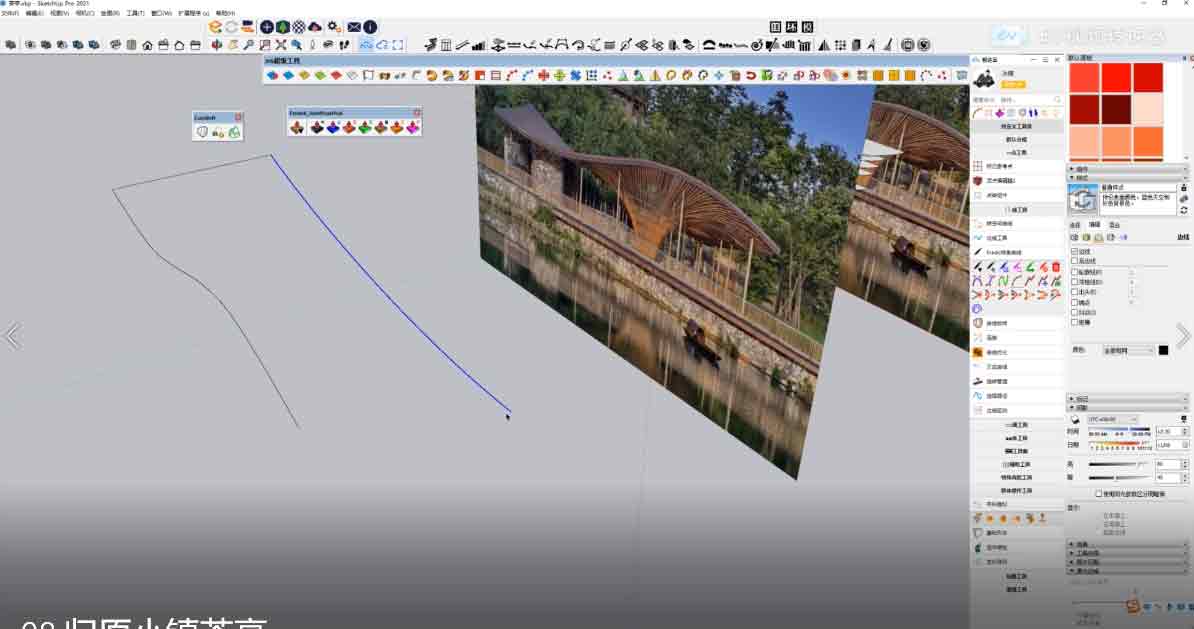Click the highlighted top category button in plugin list

coord(1016,127)
